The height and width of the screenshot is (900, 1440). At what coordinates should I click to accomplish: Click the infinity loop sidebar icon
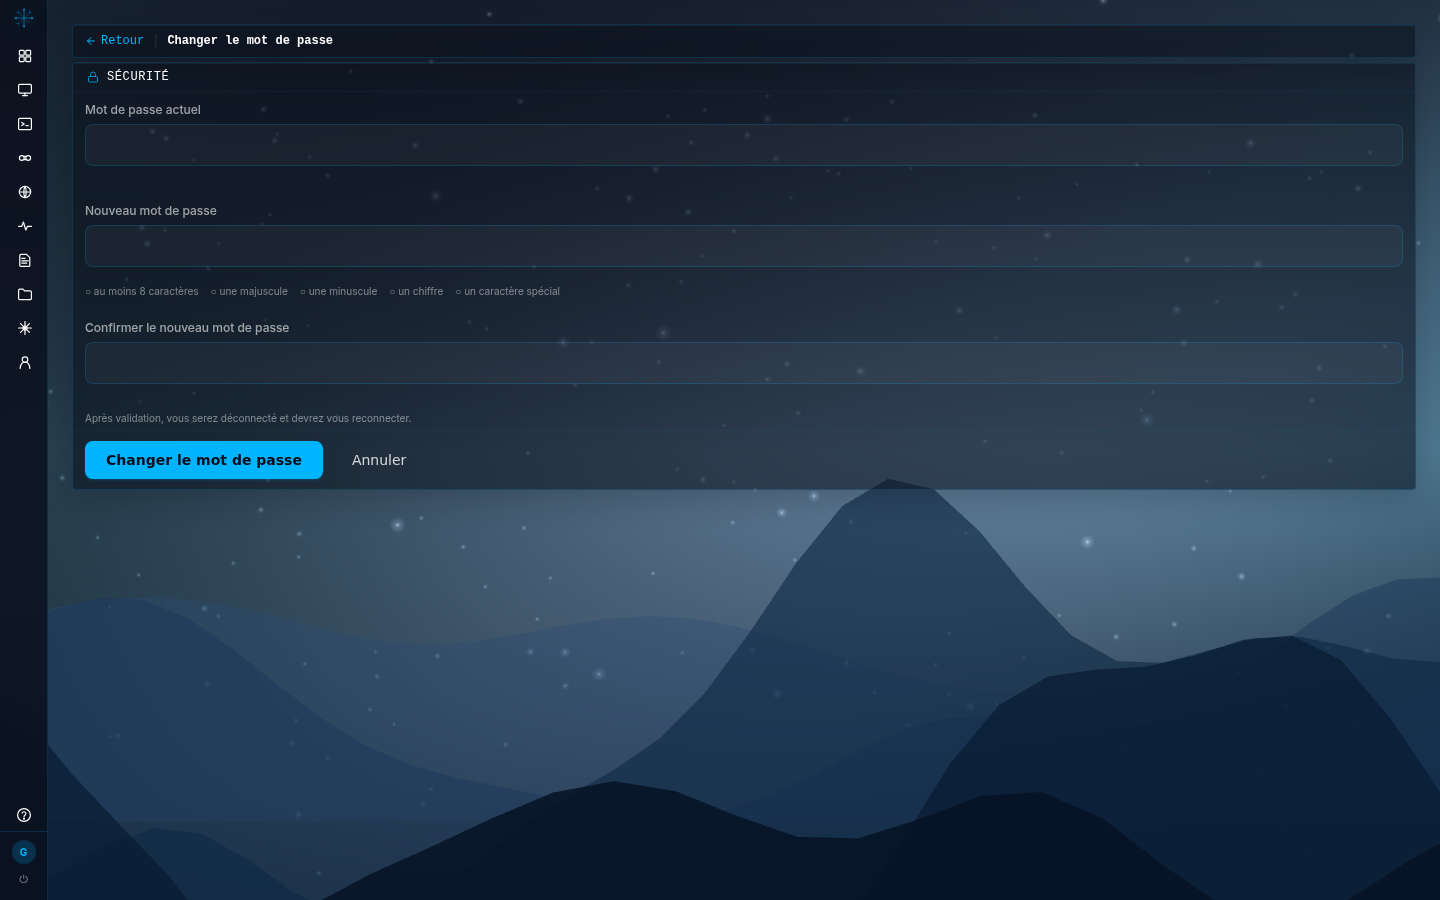point(25,158)
